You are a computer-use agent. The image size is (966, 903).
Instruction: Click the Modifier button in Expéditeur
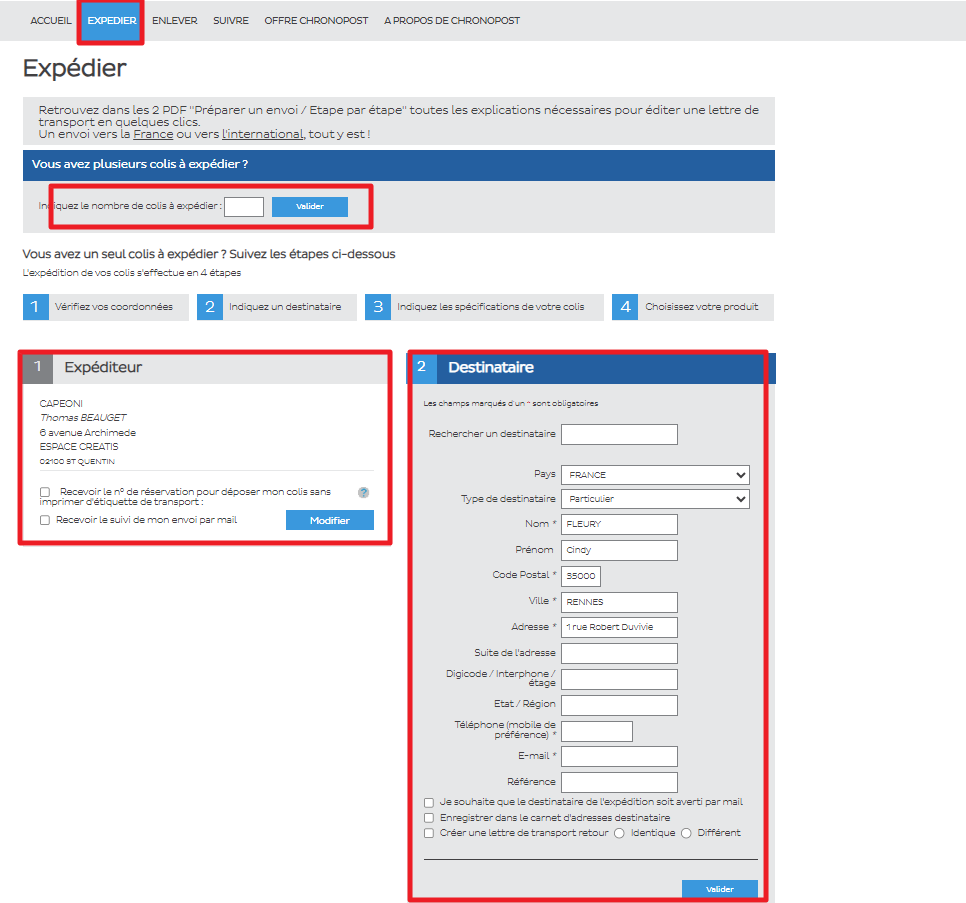coord(330,520)
